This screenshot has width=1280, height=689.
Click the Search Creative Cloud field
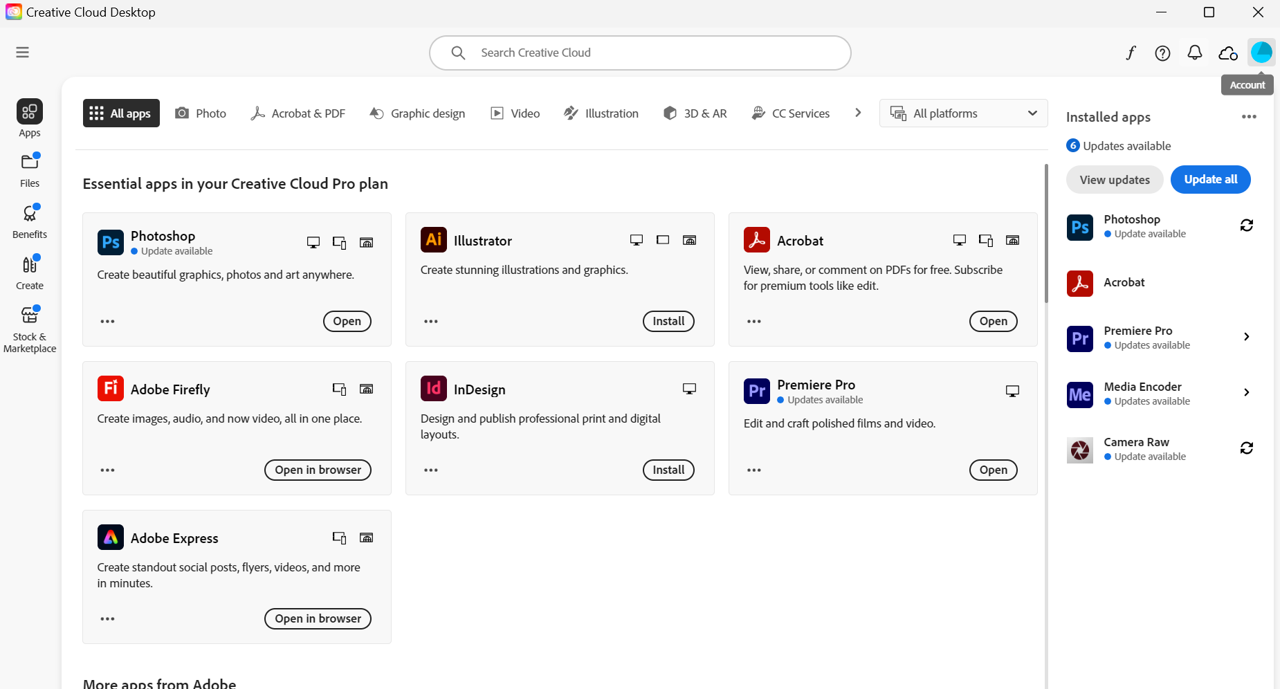[640, 53]
